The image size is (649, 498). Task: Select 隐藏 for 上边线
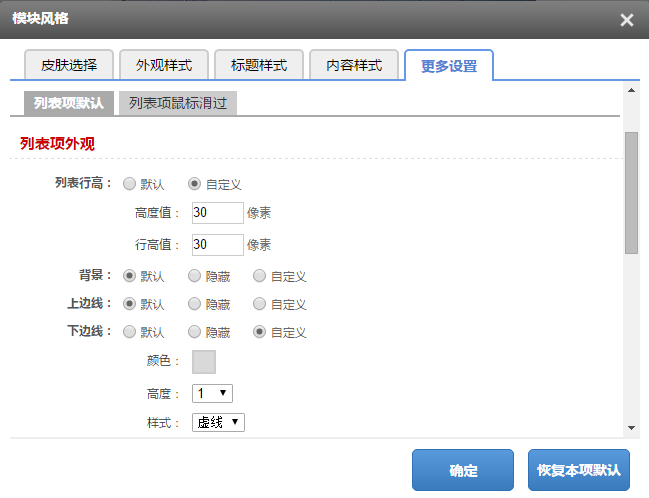195,304
